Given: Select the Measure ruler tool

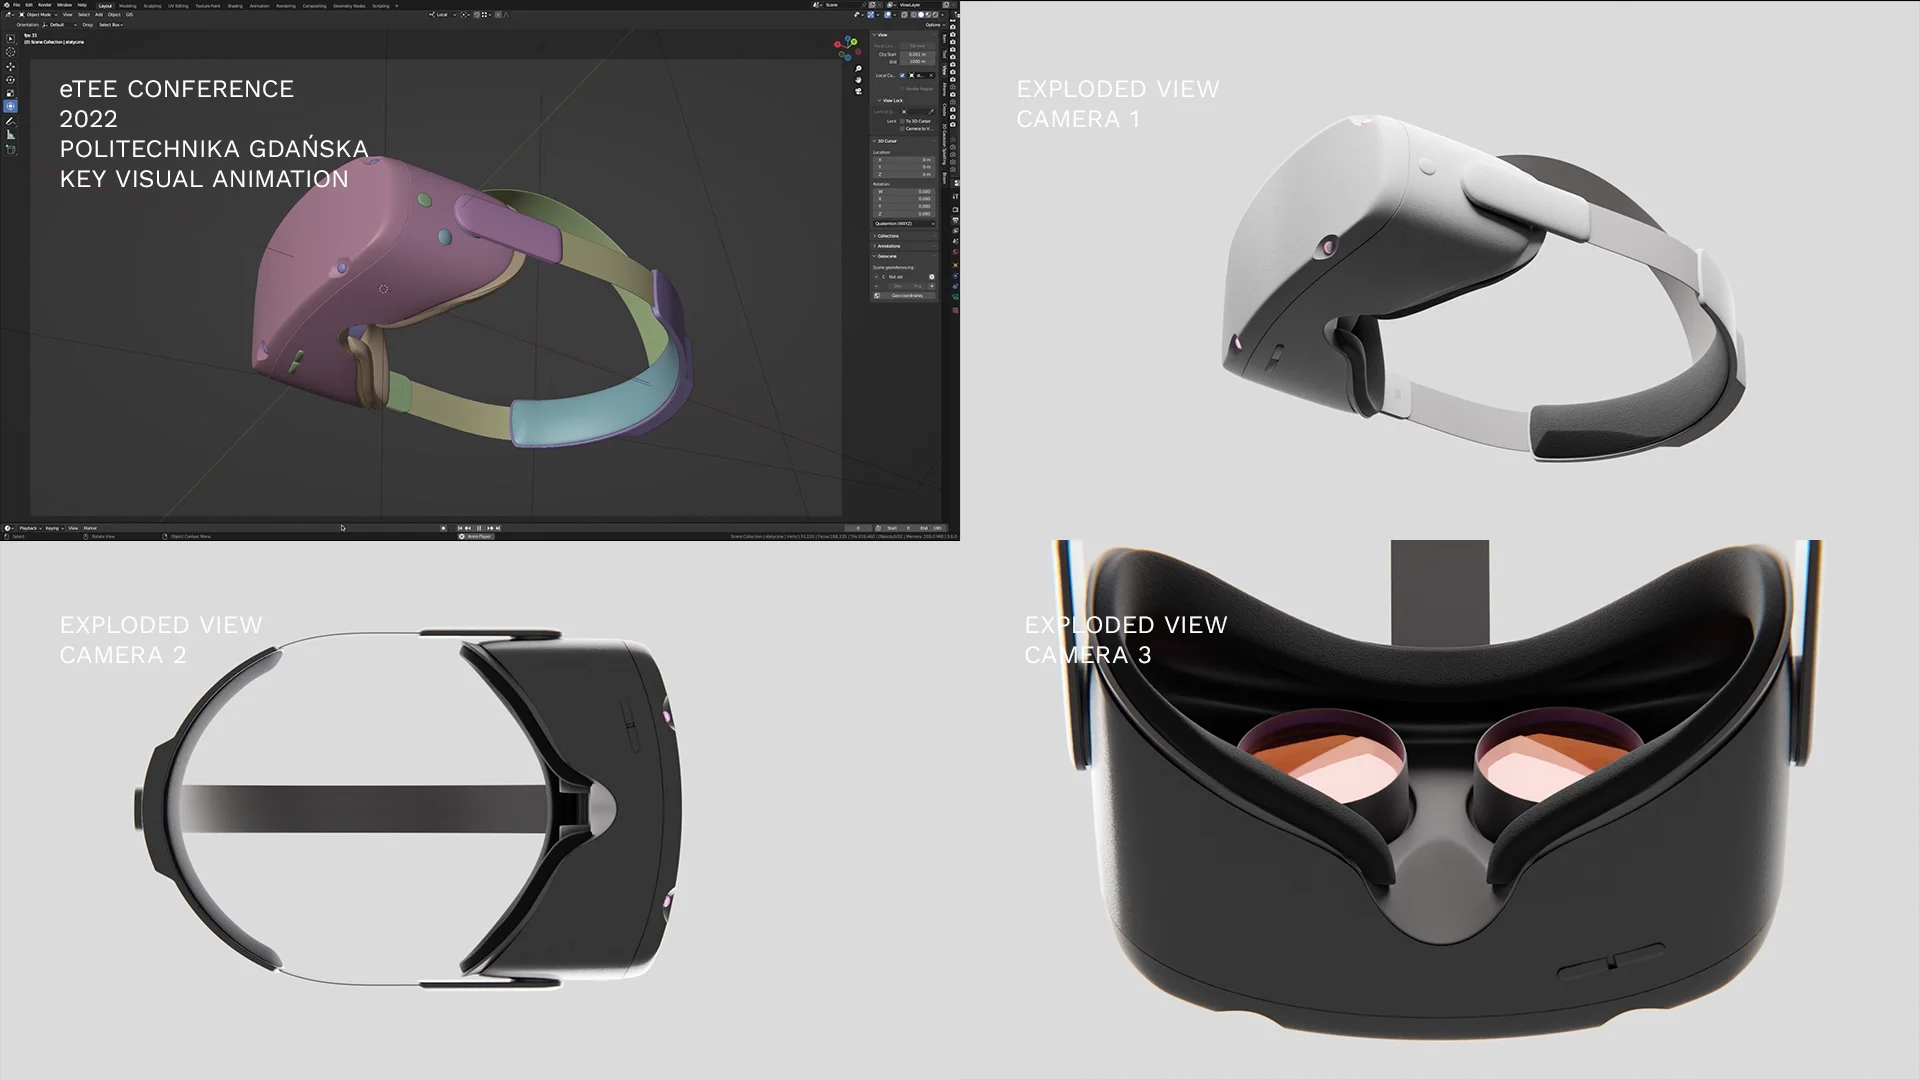Looking at the screenshot, I should pyautogui.click(x=11, y=135).
